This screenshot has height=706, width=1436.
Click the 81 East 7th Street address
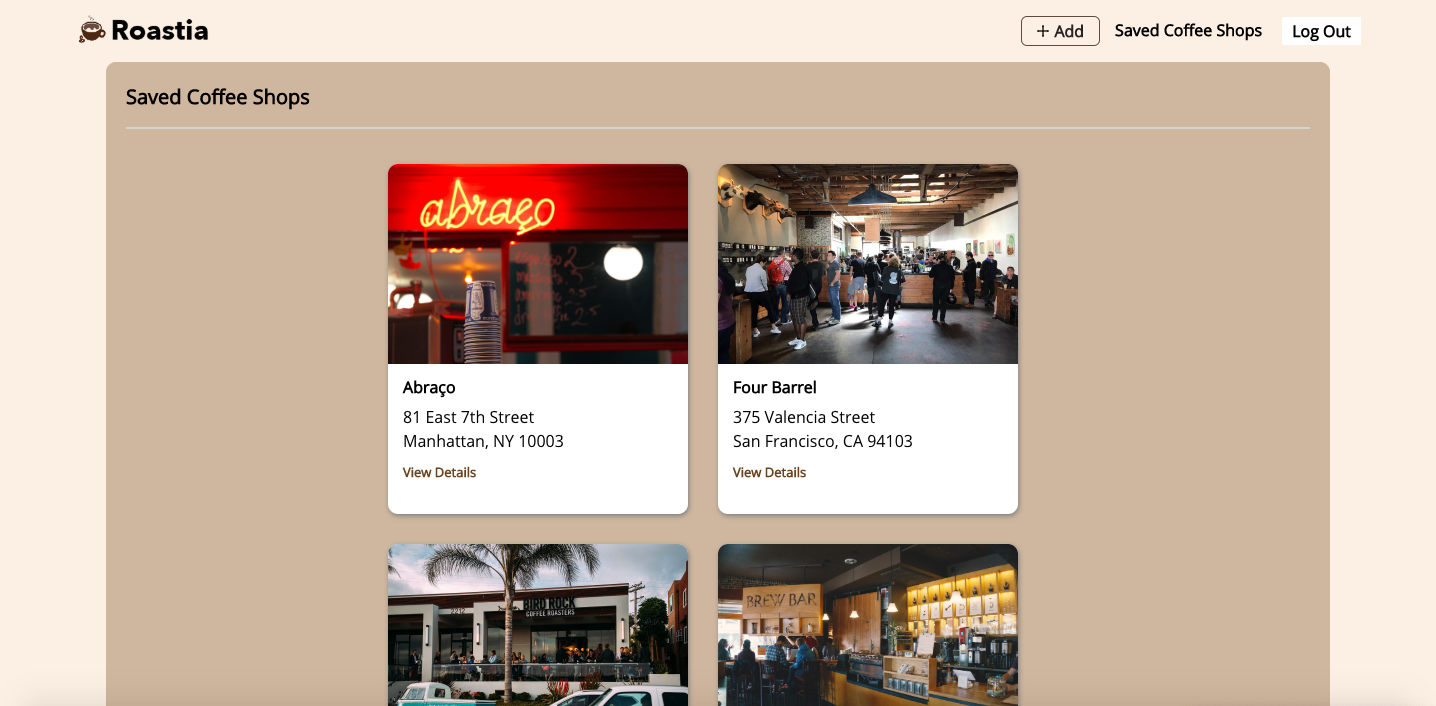pos(468,417)
